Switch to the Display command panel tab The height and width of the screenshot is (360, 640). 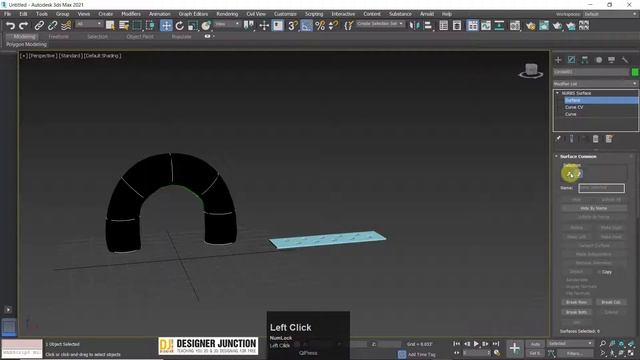611,60
